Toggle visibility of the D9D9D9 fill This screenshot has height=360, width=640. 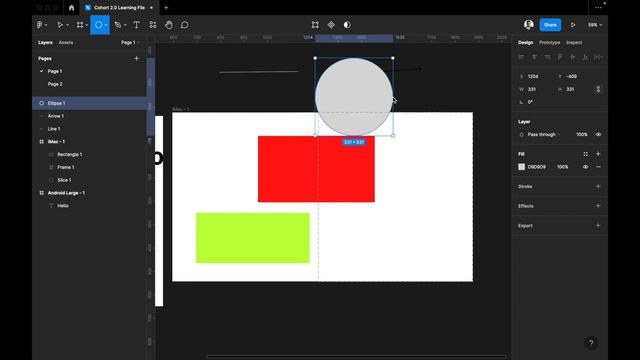pos(586,167)
